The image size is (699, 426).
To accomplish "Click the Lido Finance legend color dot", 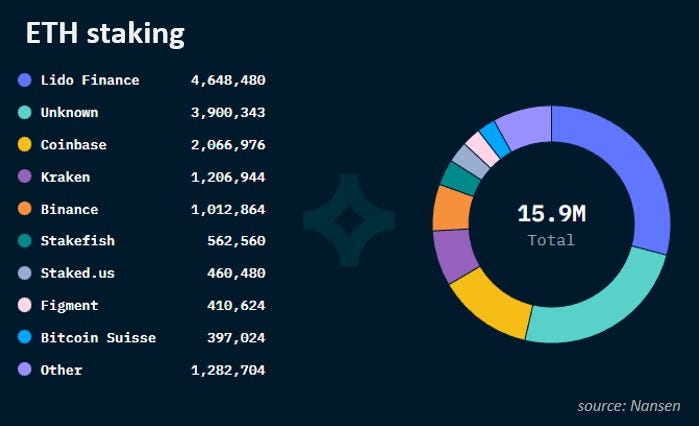I will pyautogui.click(x=25, y=80).
